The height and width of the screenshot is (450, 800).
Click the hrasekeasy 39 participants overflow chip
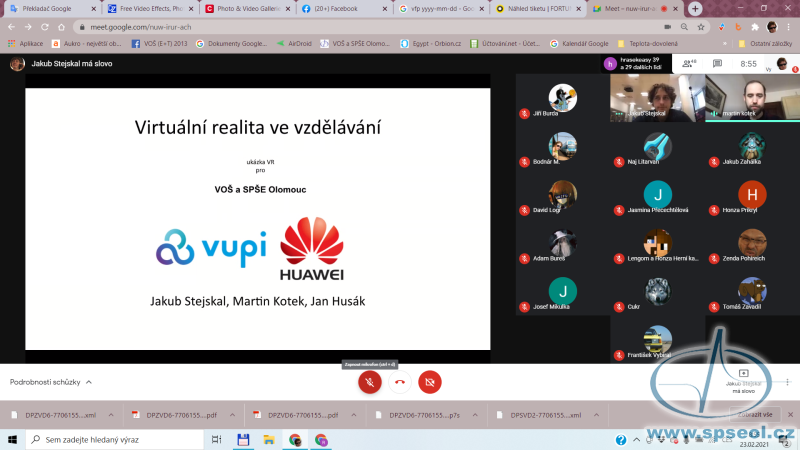point(635,63)
